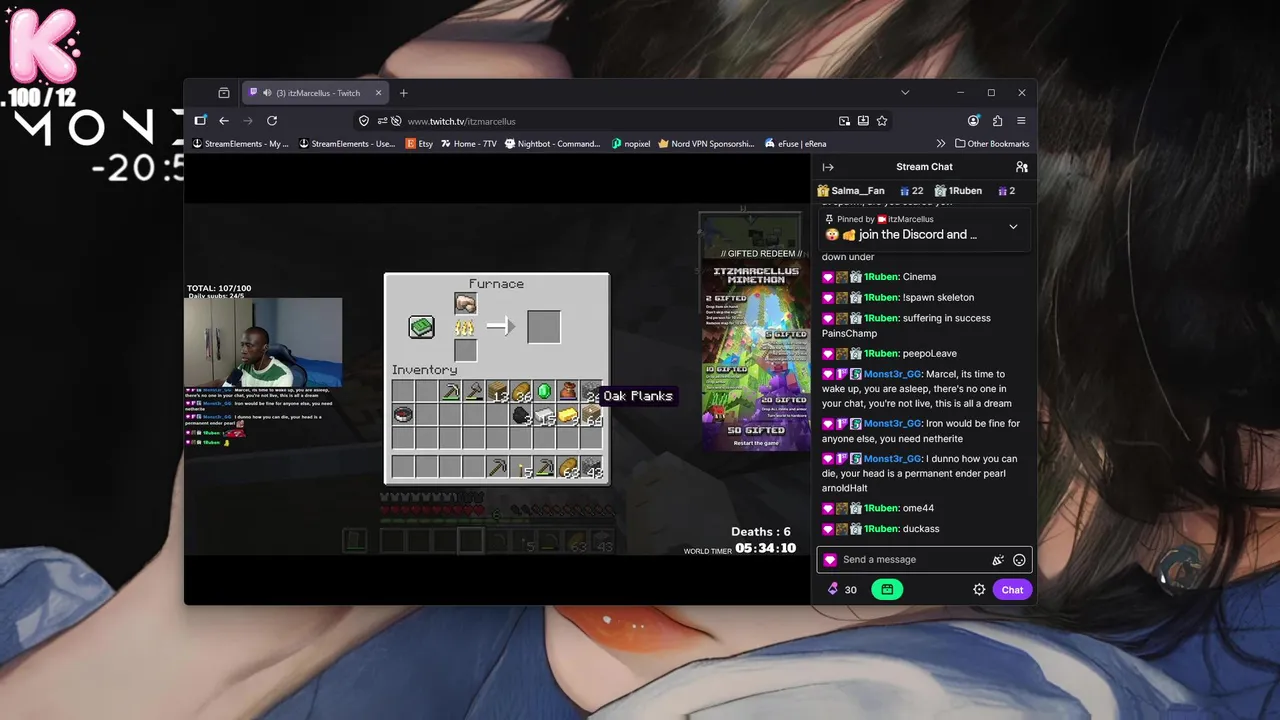Open StreamElements - Use... bookmark

coord(346,144)
